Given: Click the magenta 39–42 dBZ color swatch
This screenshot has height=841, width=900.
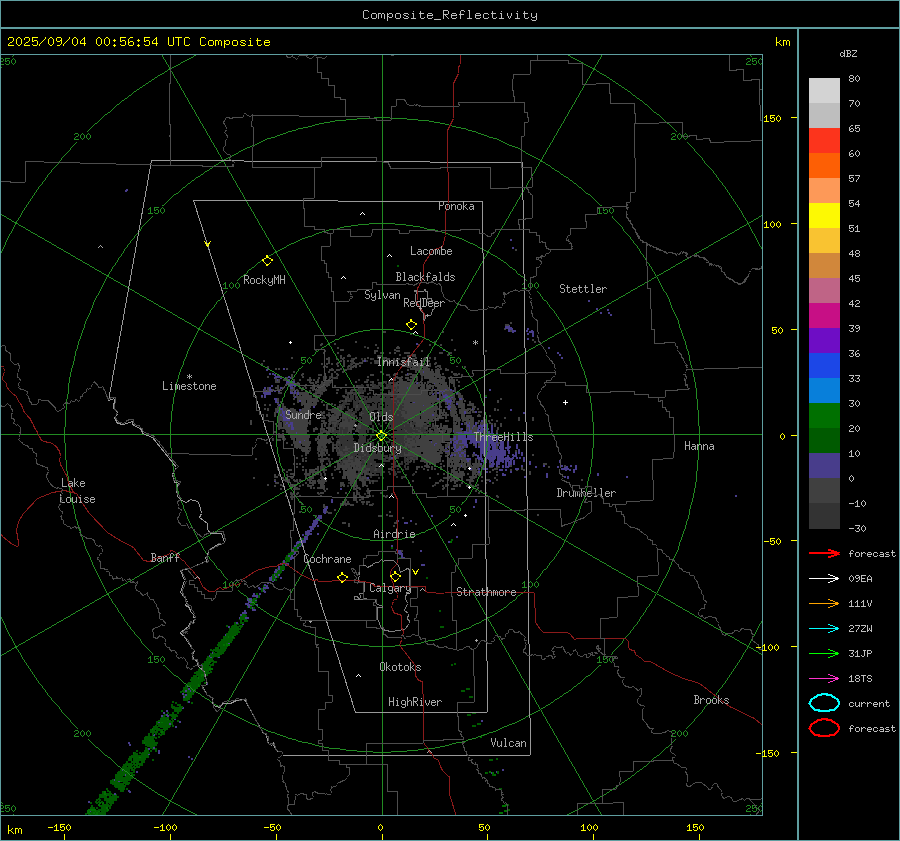Looking at the screenshot, I should coord(824,316).
